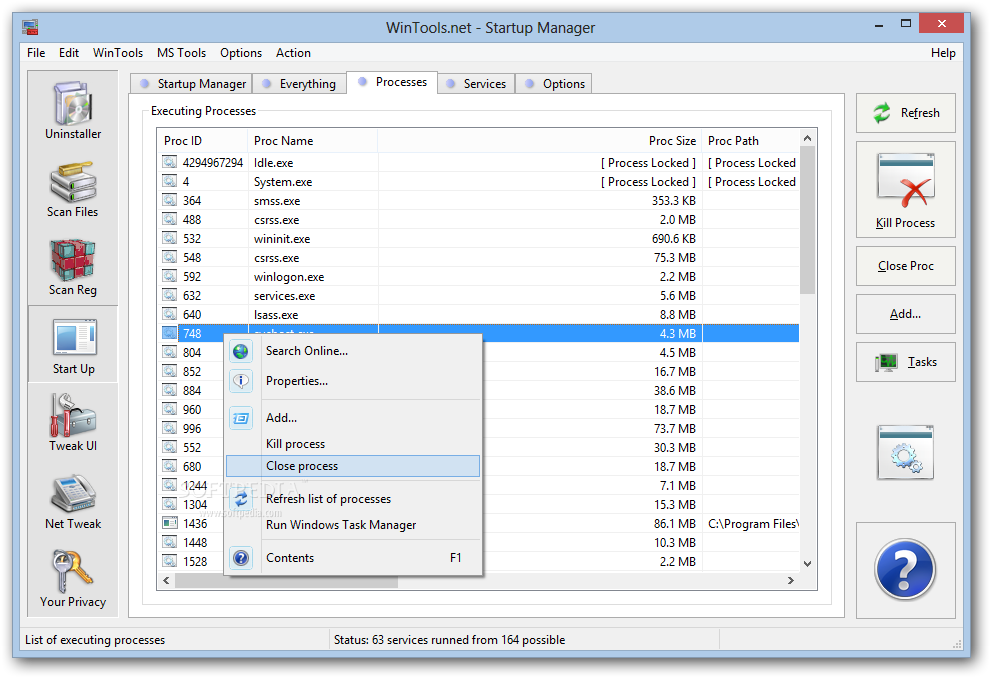
Task: Open the Options menu in menu bar
Action: tap(241, 53)
